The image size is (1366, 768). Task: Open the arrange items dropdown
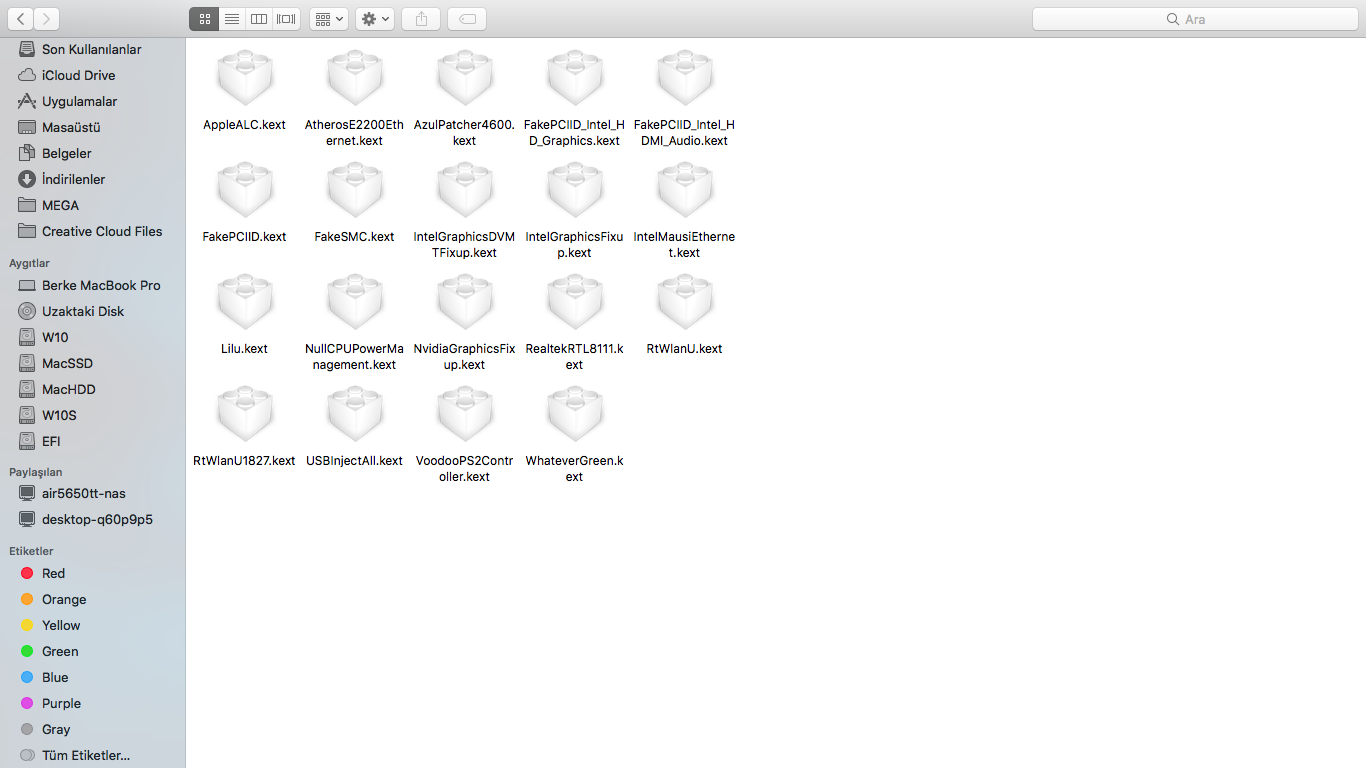point(328,19)
